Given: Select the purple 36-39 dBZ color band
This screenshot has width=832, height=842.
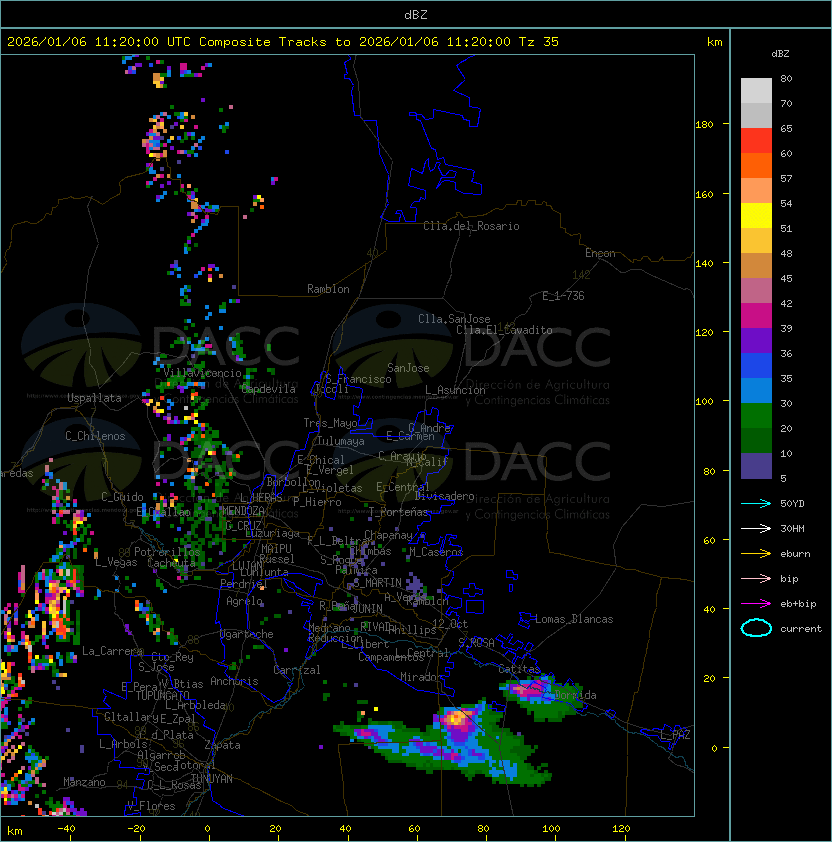Looking at the screenshot, I should [x=756, y=341].
